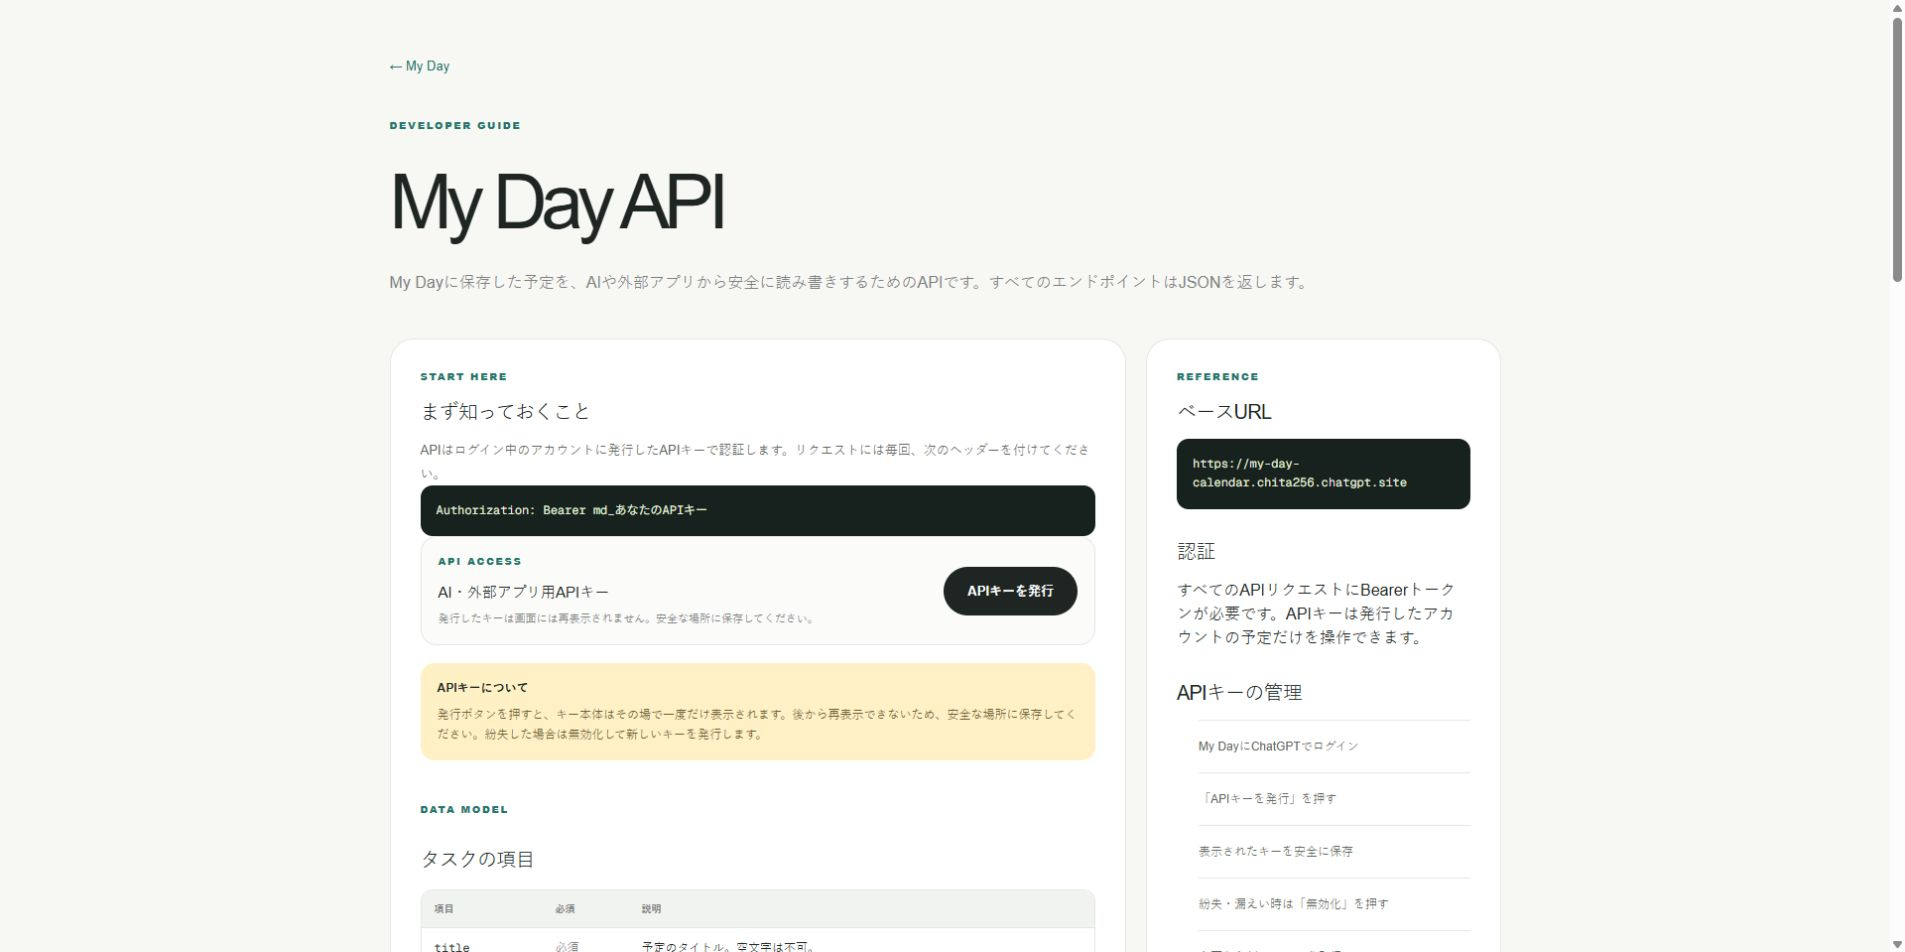Click the 'AI・外部アプリ用APIキー' label
1905x952 pixels.
(523, 592)
